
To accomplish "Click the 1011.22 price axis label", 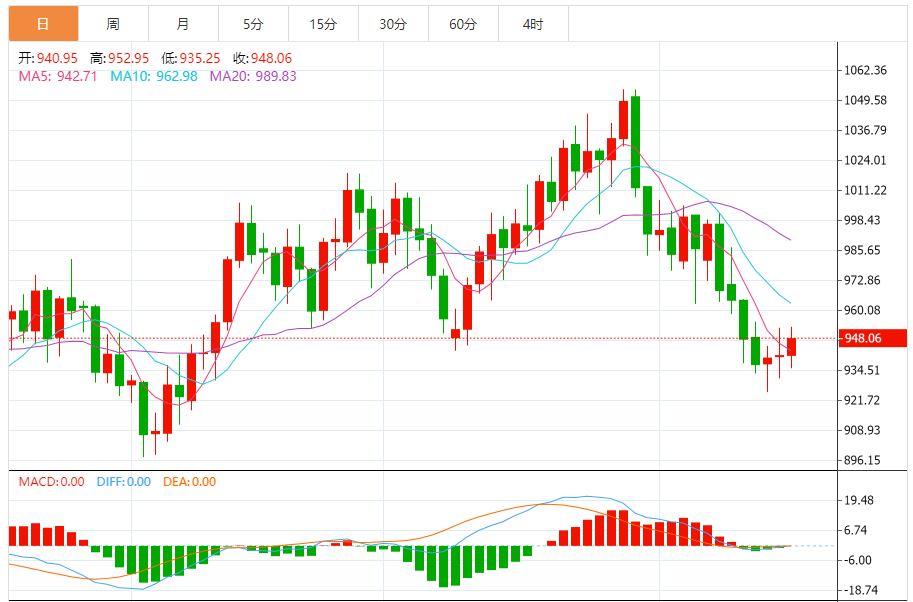I will tap(865, 190).
